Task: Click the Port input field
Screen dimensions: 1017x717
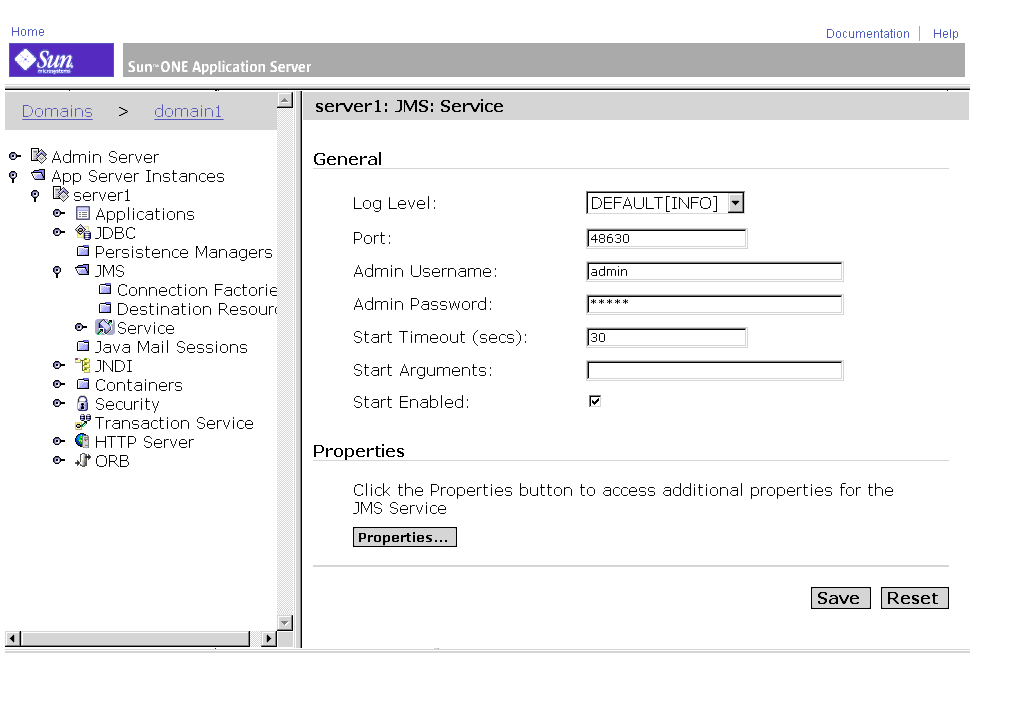Action: pos(666,238)
